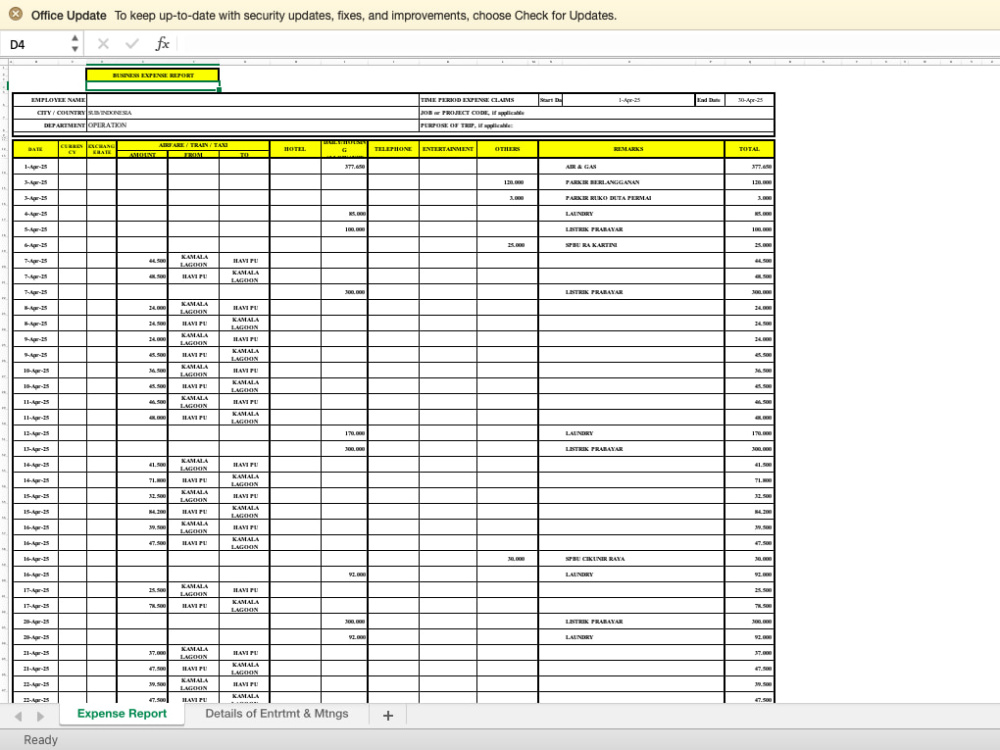This screenshot has width=1000, height=750.
Task: Click the HOTEL column header cell
Action: (x=295, y=149)
